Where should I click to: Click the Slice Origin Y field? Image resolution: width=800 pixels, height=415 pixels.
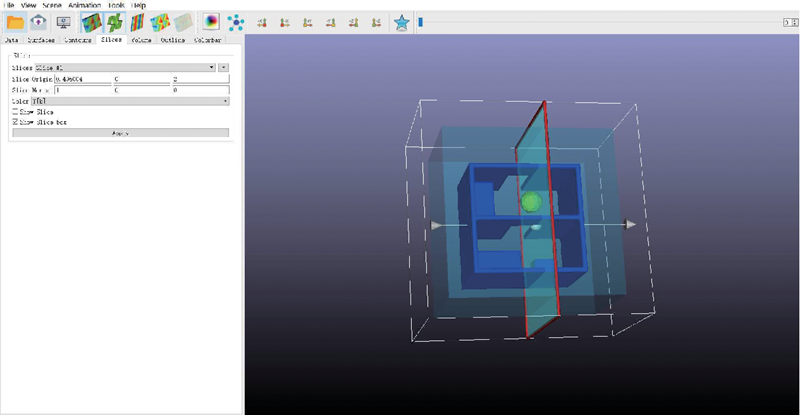(x=141, y=79)
